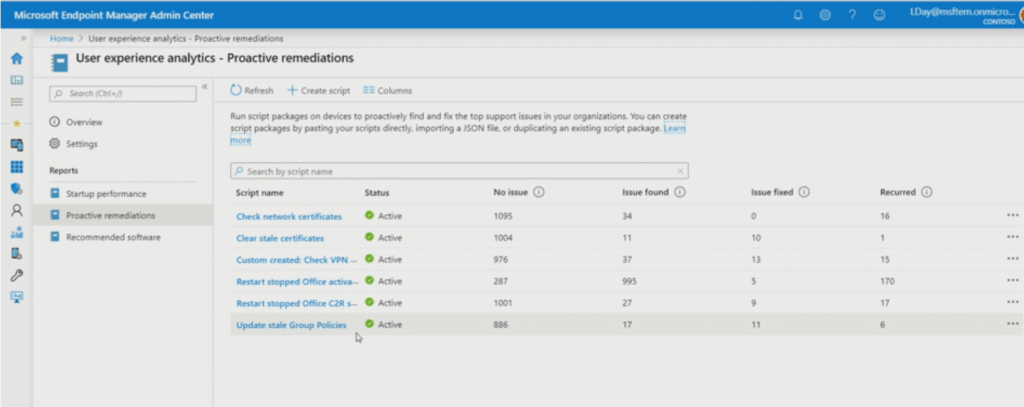Open more options for Clear stale certificates
The width and height of the screenshot is (1024, 407).
(1012, 236)
